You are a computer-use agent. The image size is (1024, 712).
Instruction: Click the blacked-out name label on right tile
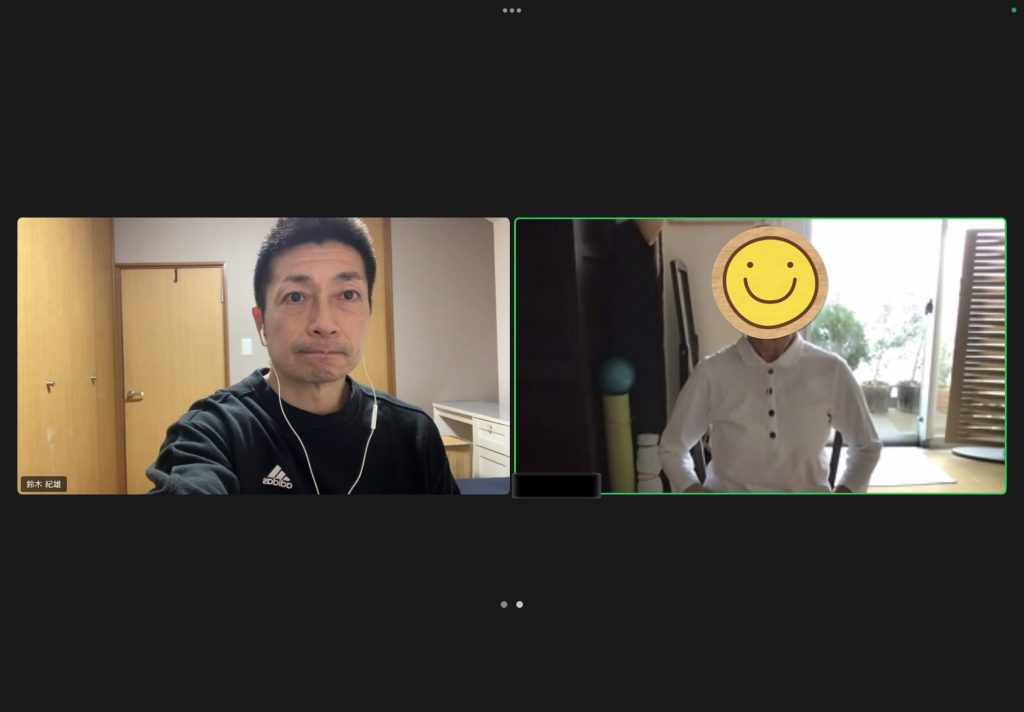556,485
